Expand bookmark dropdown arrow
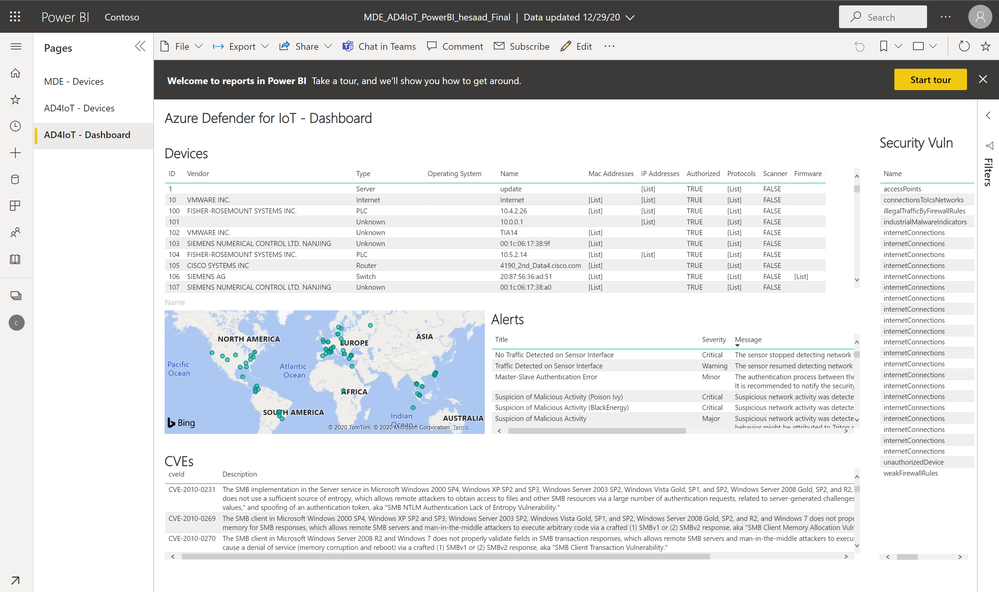The image size is (999, 592). tap(898, 47)
